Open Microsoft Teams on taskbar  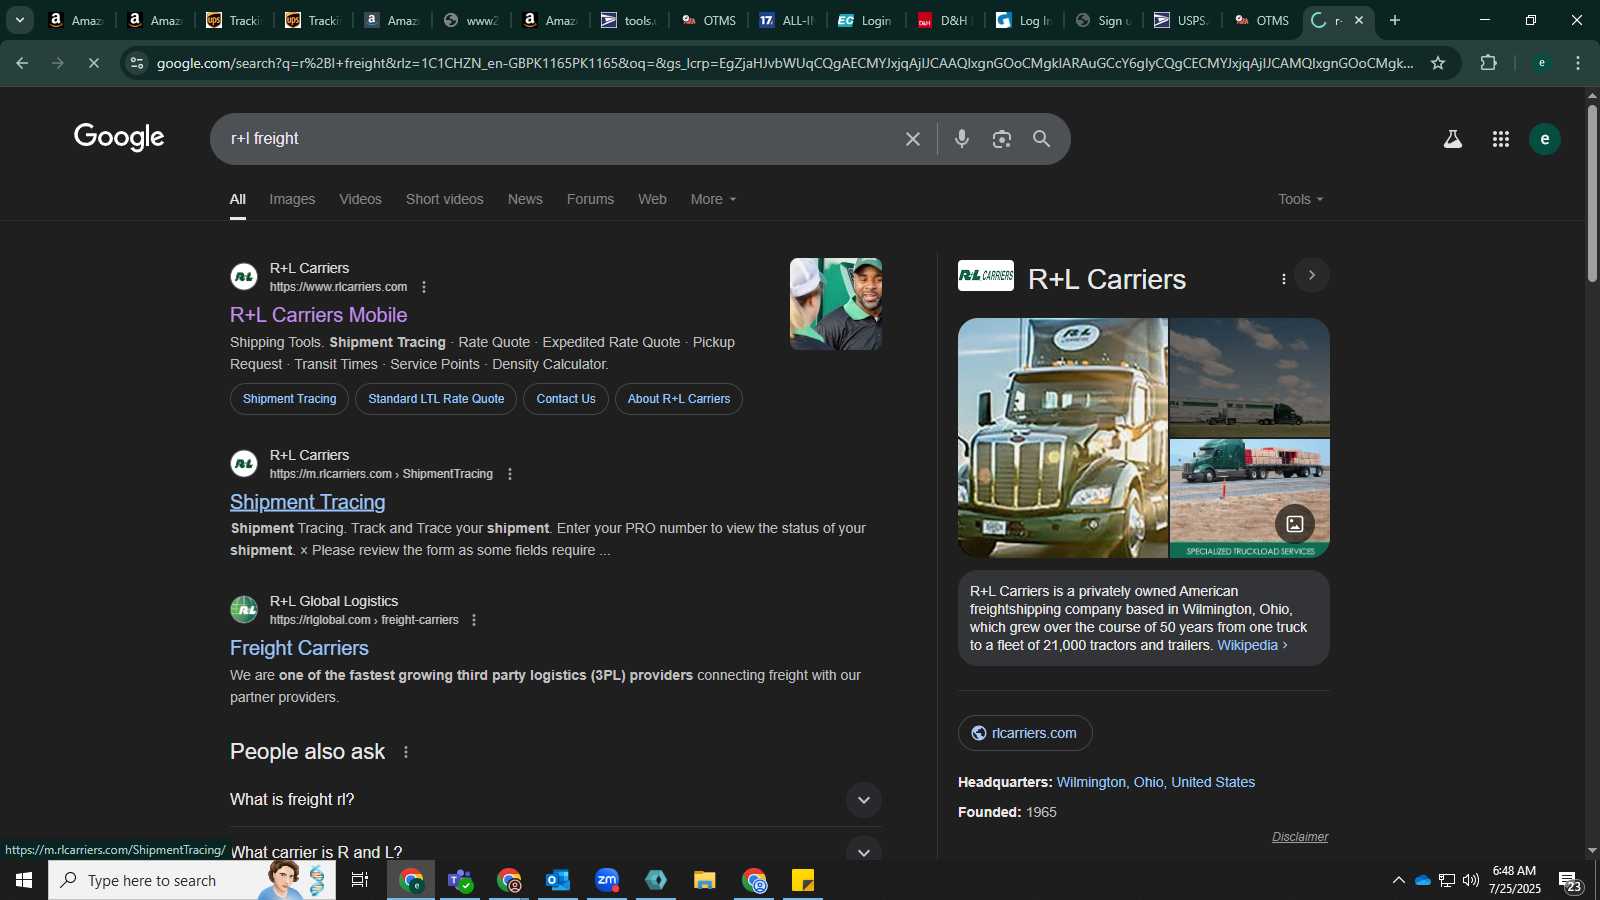pyautogui.click(x=460, y=880)
